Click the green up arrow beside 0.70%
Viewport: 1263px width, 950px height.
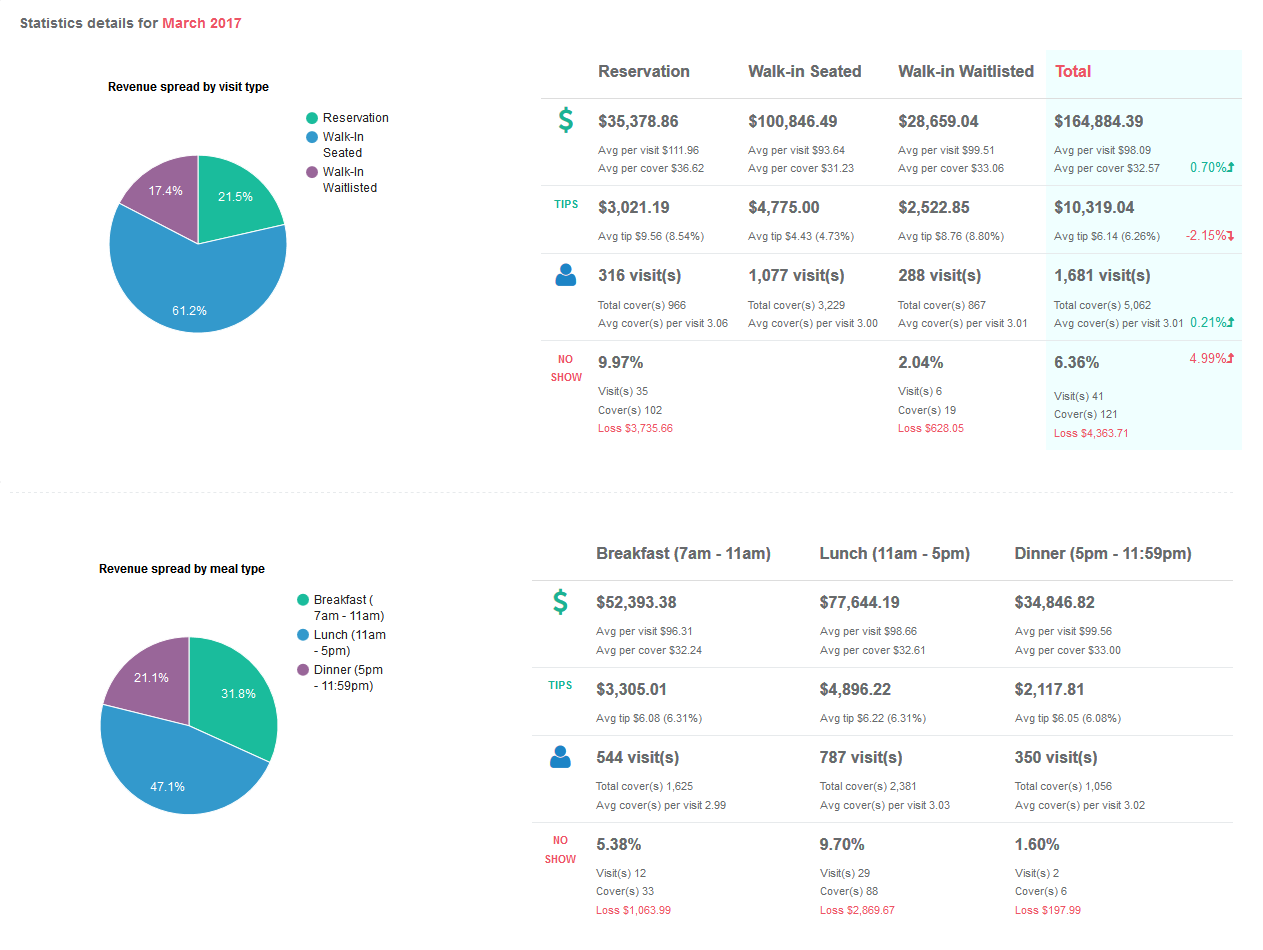(x=1231, y=168)
